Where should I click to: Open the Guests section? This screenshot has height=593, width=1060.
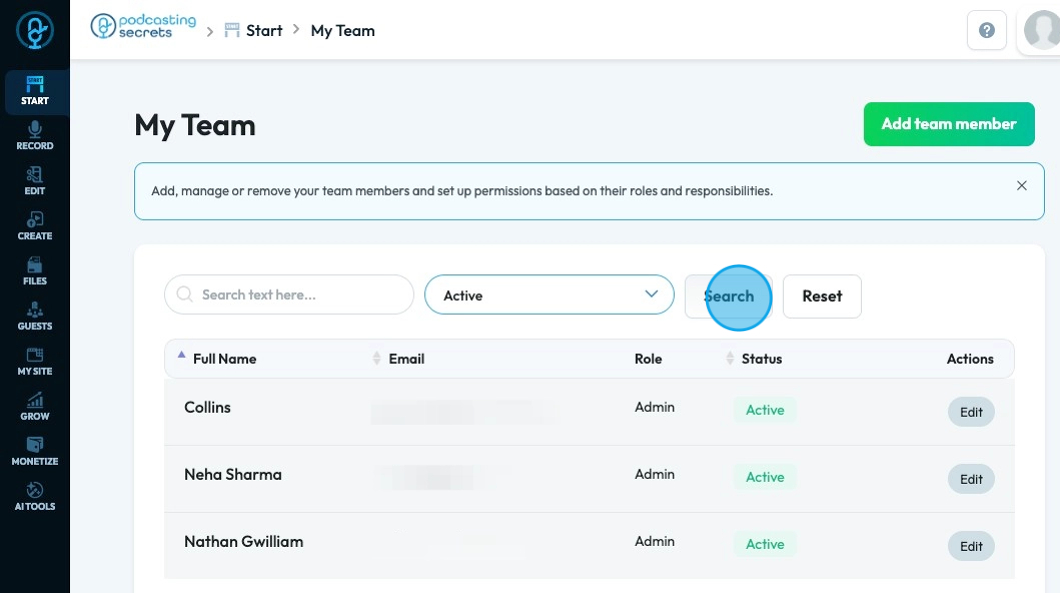point(35,316)
